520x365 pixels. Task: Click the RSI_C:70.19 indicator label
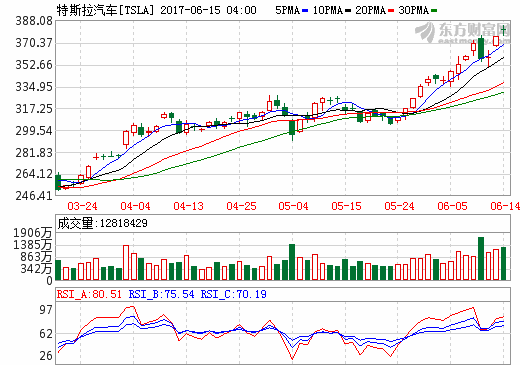233,294
